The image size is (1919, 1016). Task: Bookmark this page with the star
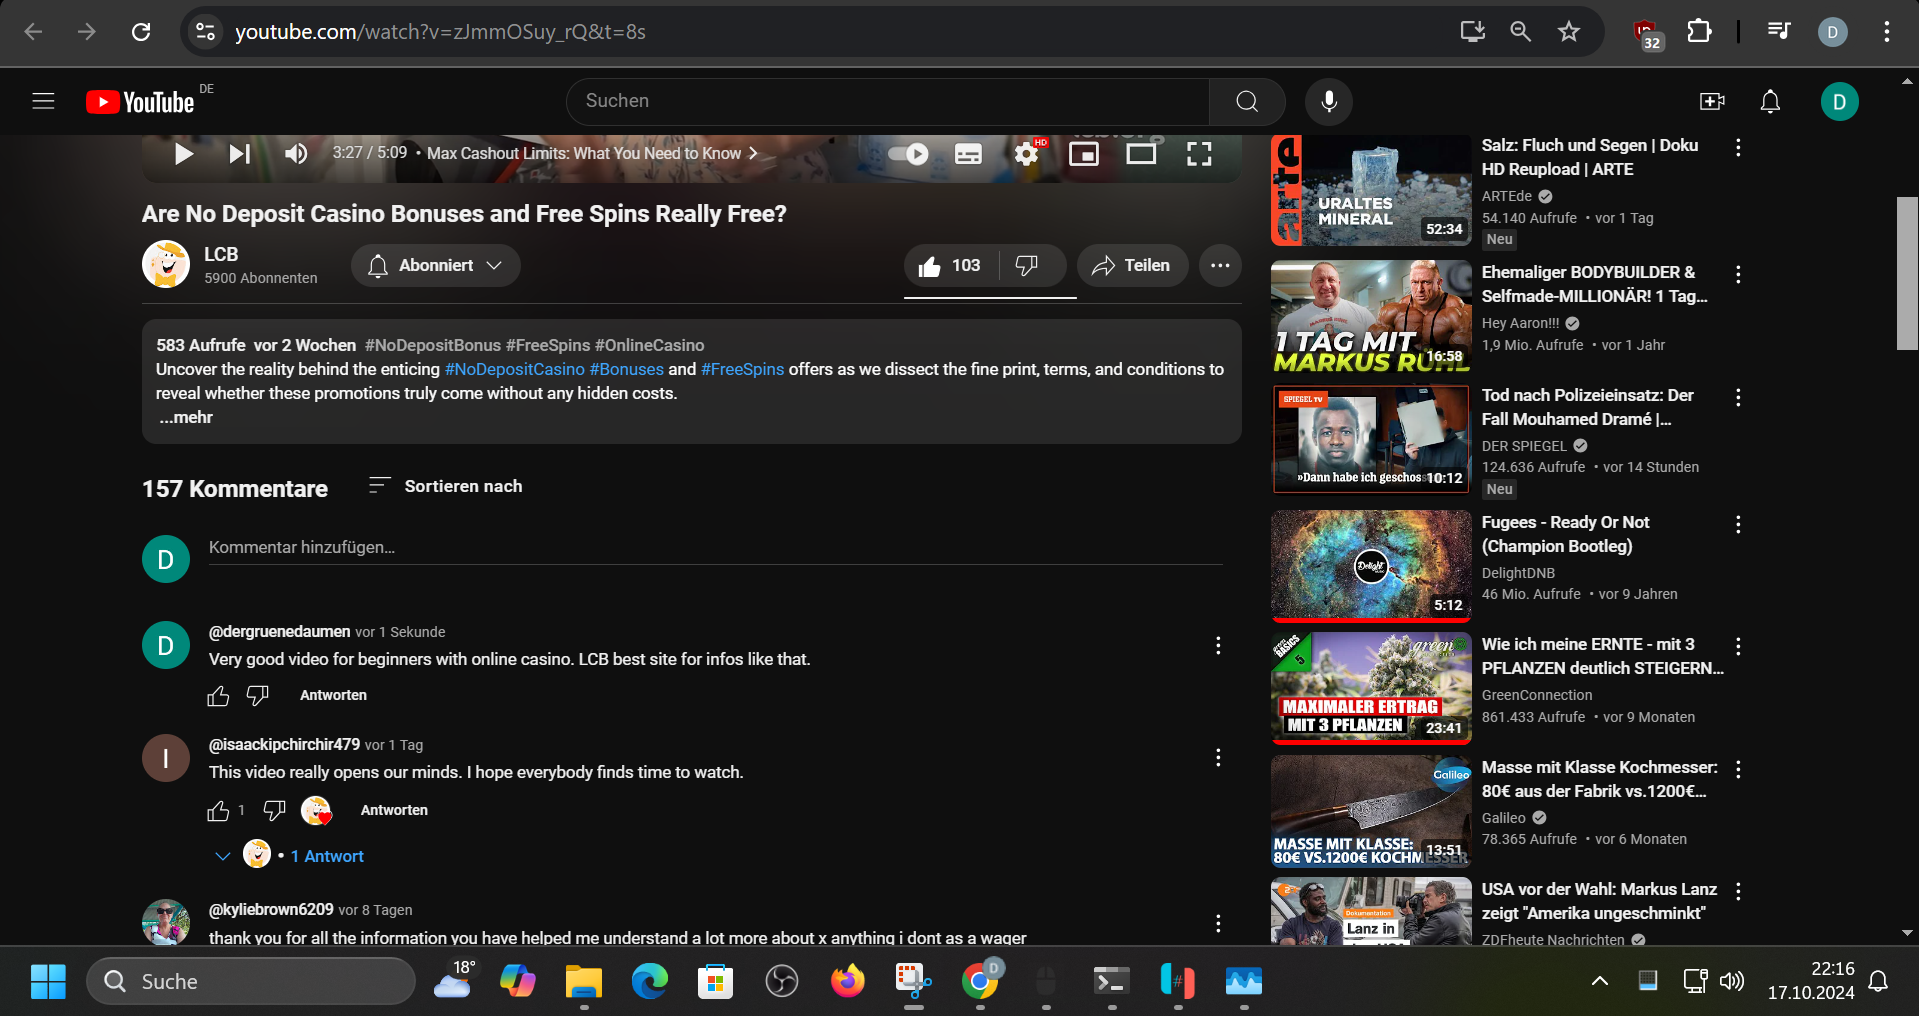pos(1569,32)
